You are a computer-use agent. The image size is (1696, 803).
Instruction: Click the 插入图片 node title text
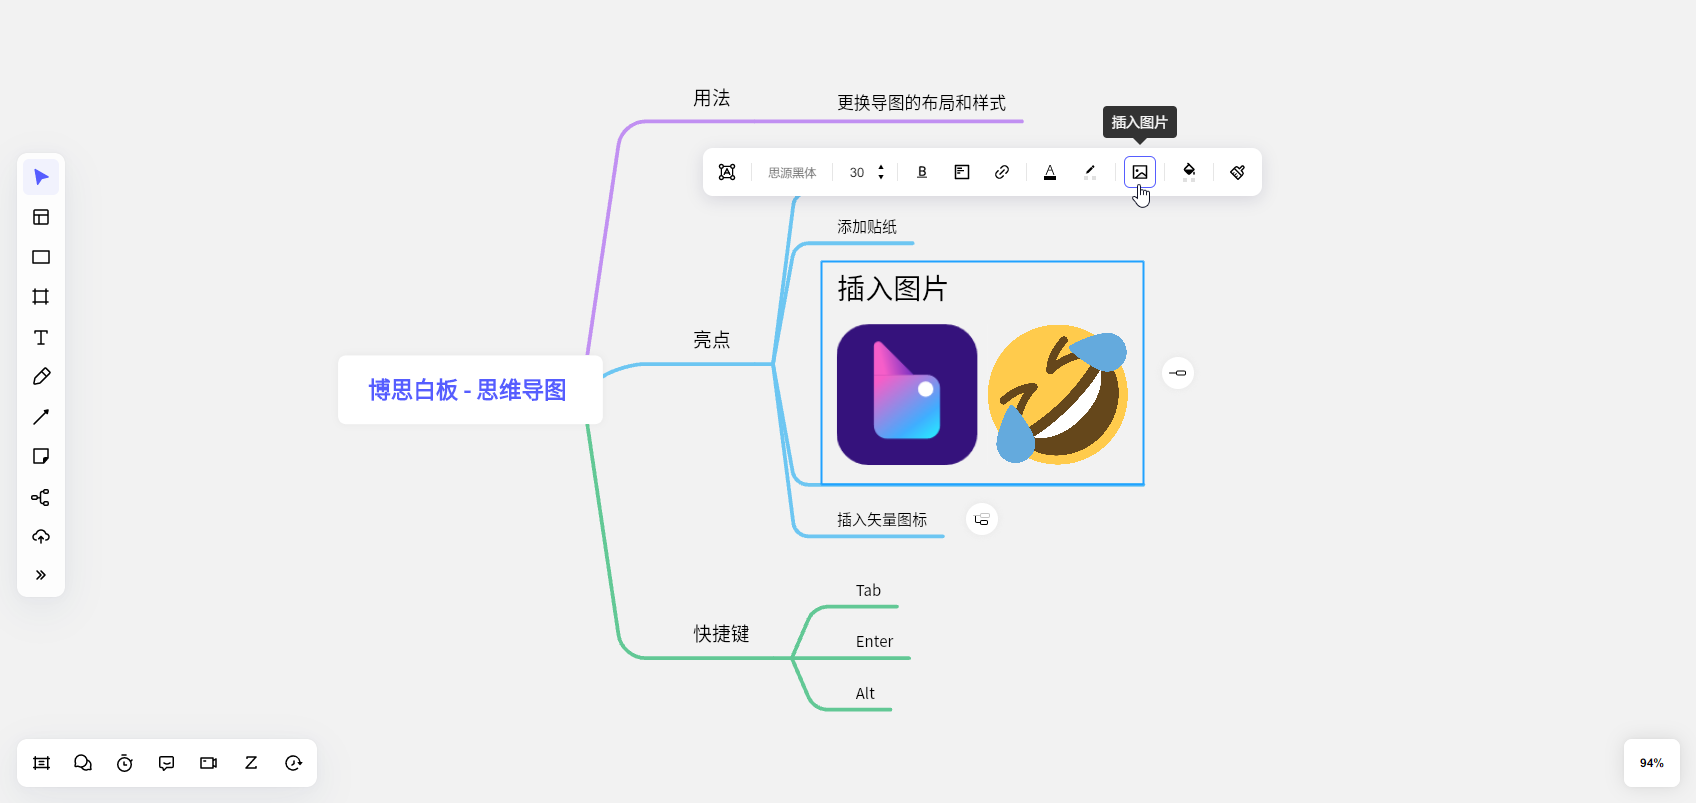892,289
